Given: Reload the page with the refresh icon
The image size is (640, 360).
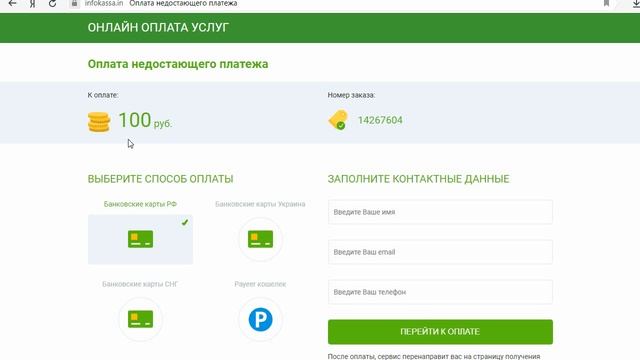Looking at the screenshot, I should [52, 3].
